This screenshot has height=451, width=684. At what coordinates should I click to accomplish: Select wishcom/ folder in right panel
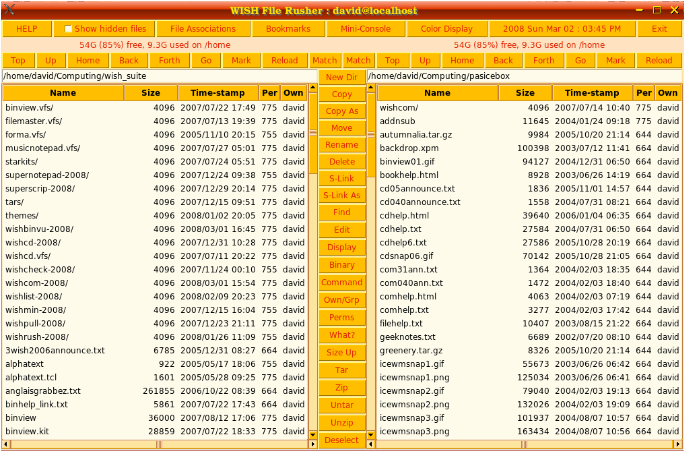point(529,108)
